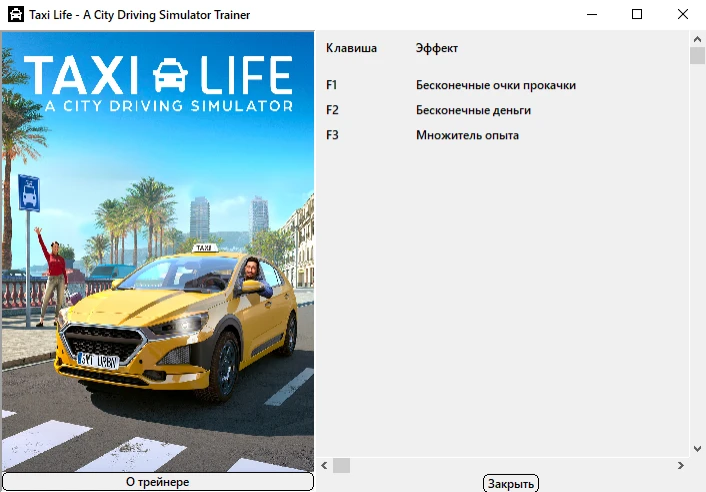Click the vertical scrollbar up arrow

(697, 39)
